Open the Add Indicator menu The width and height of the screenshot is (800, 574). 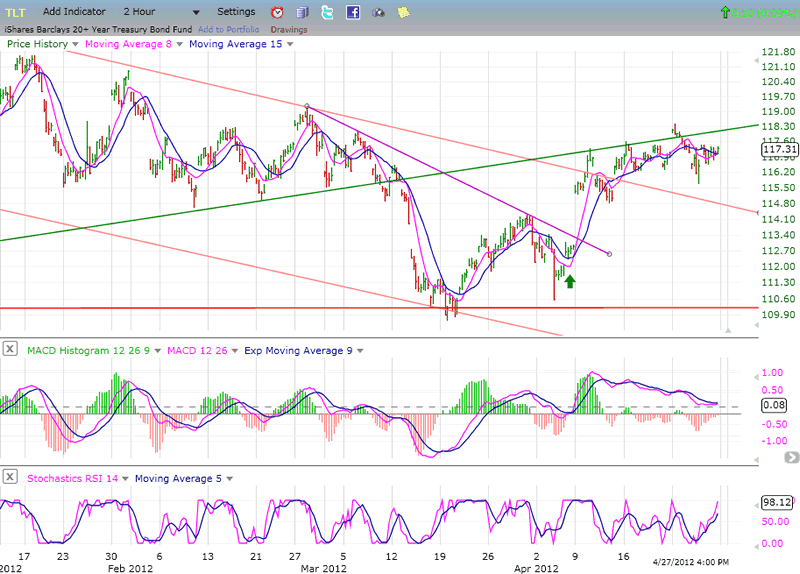(x=76, y=12)
